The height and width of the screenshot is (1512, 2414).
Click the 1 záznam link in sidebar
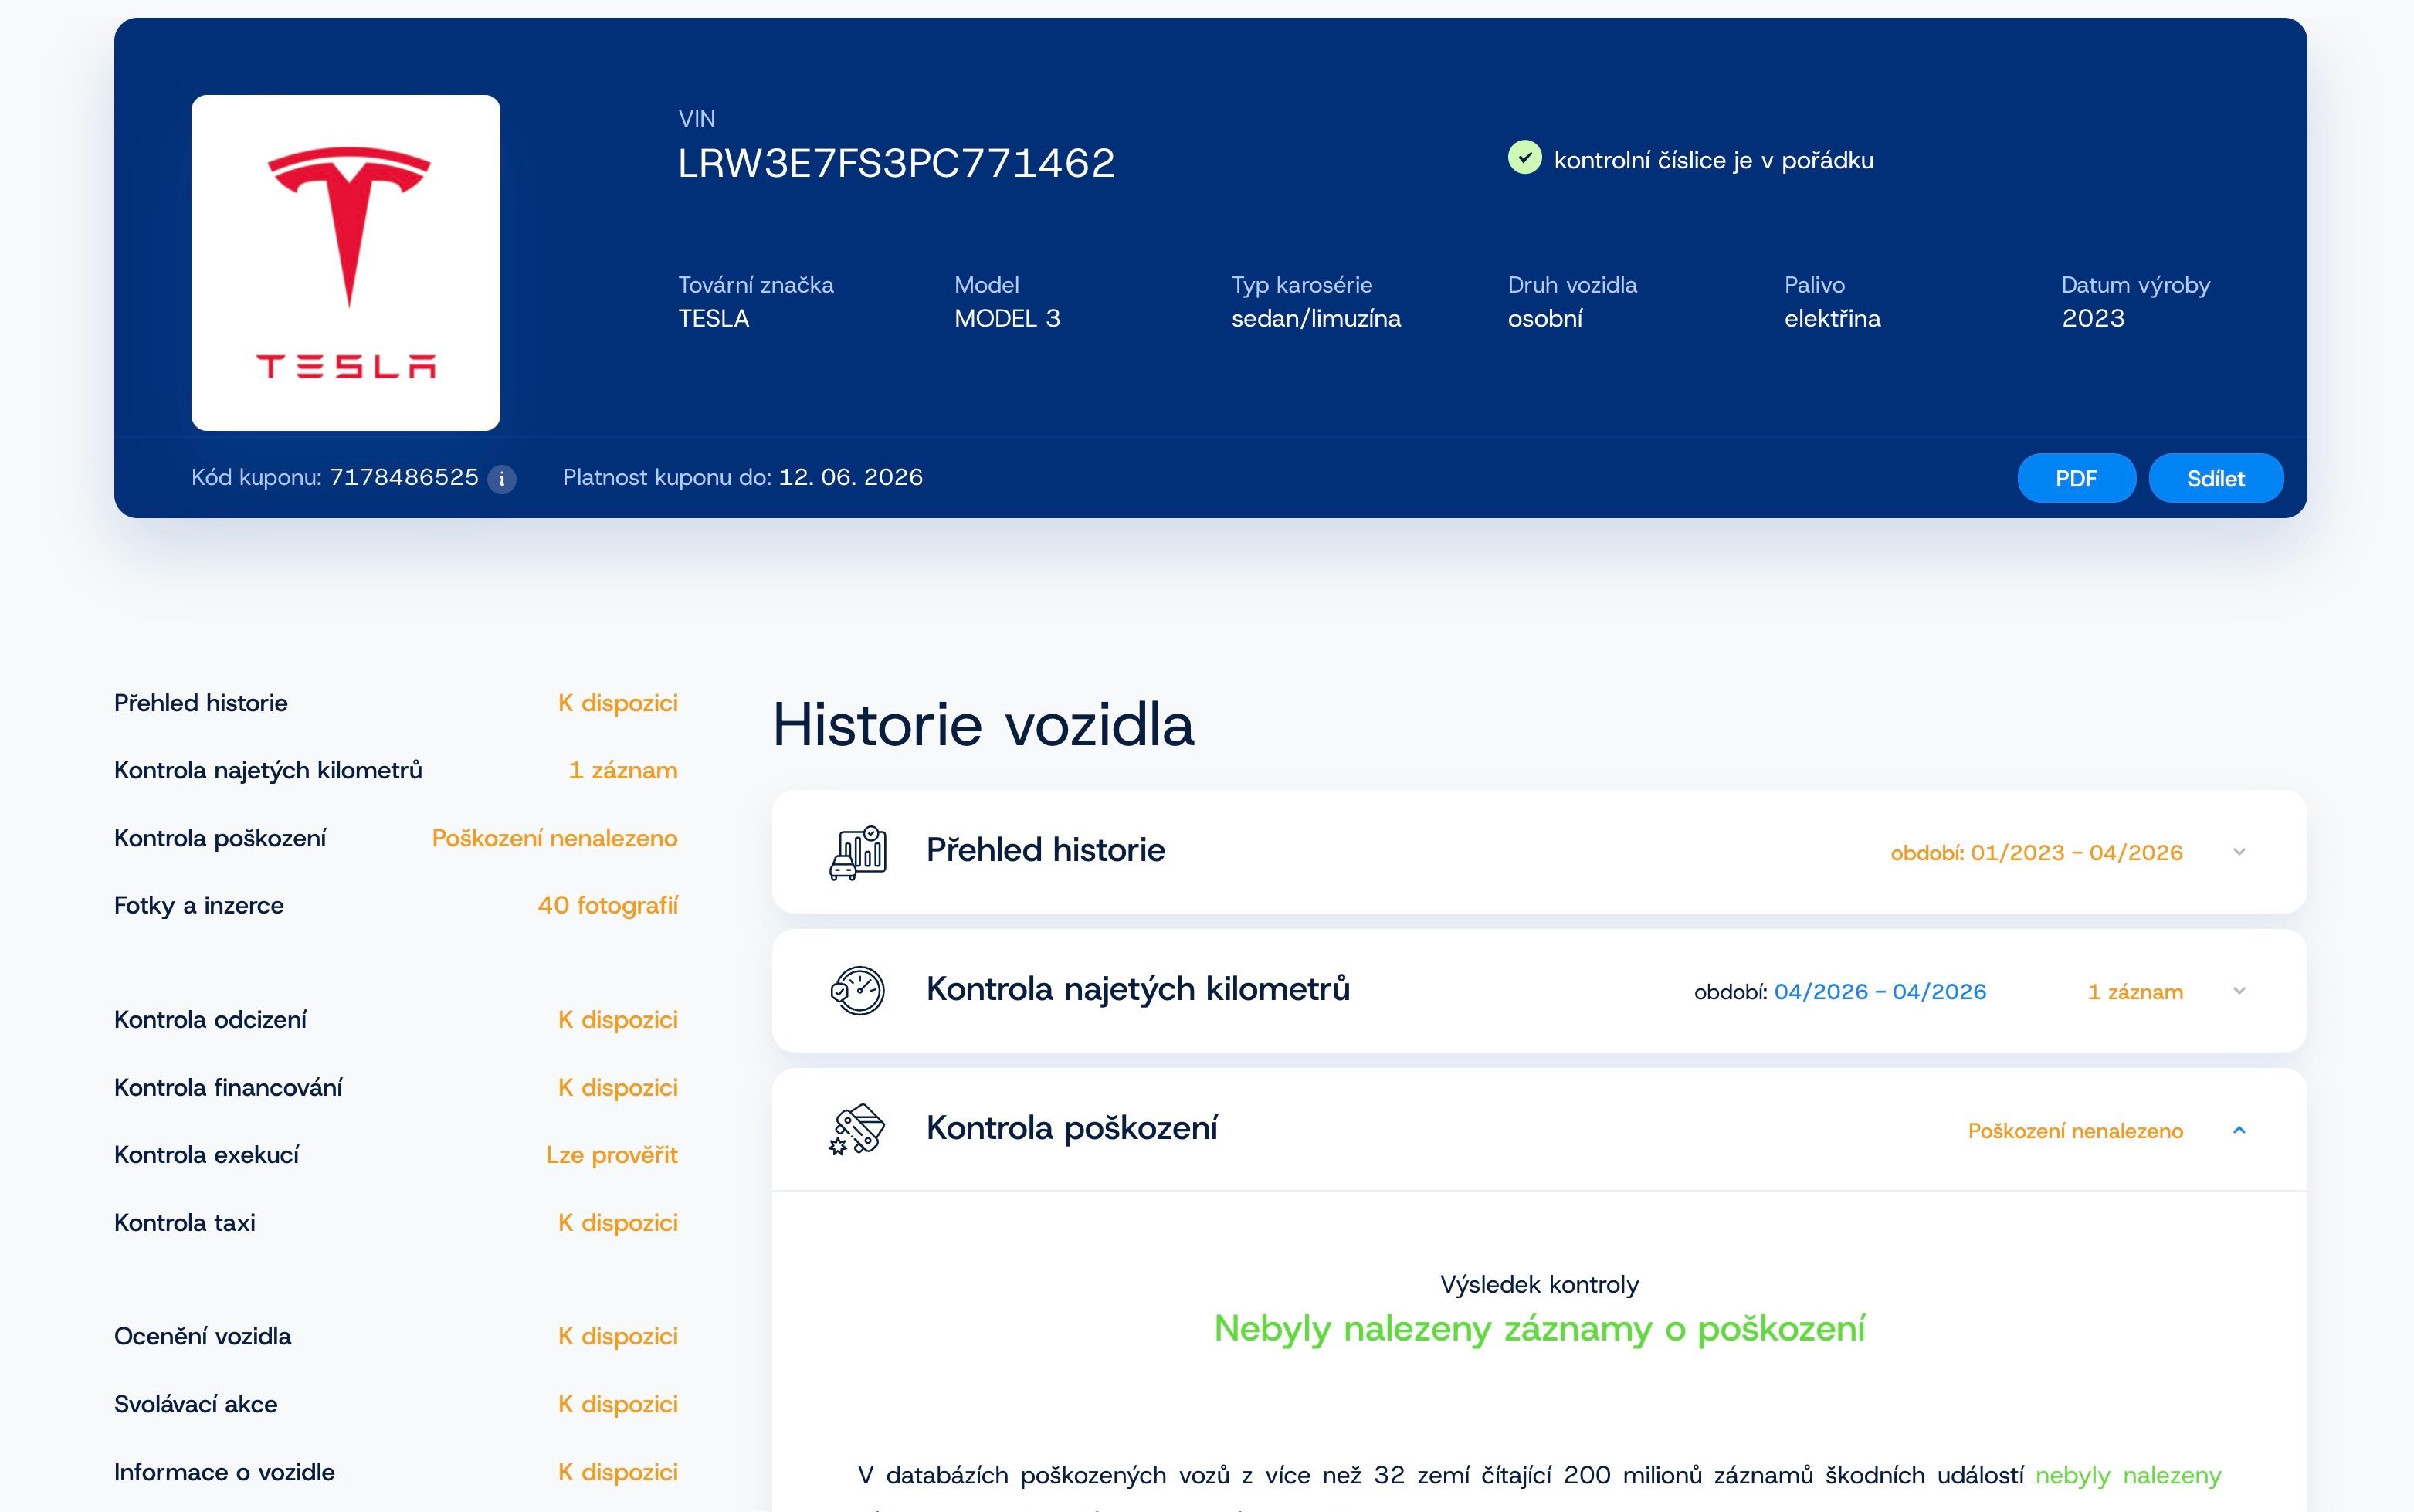(x=623, y=771)
